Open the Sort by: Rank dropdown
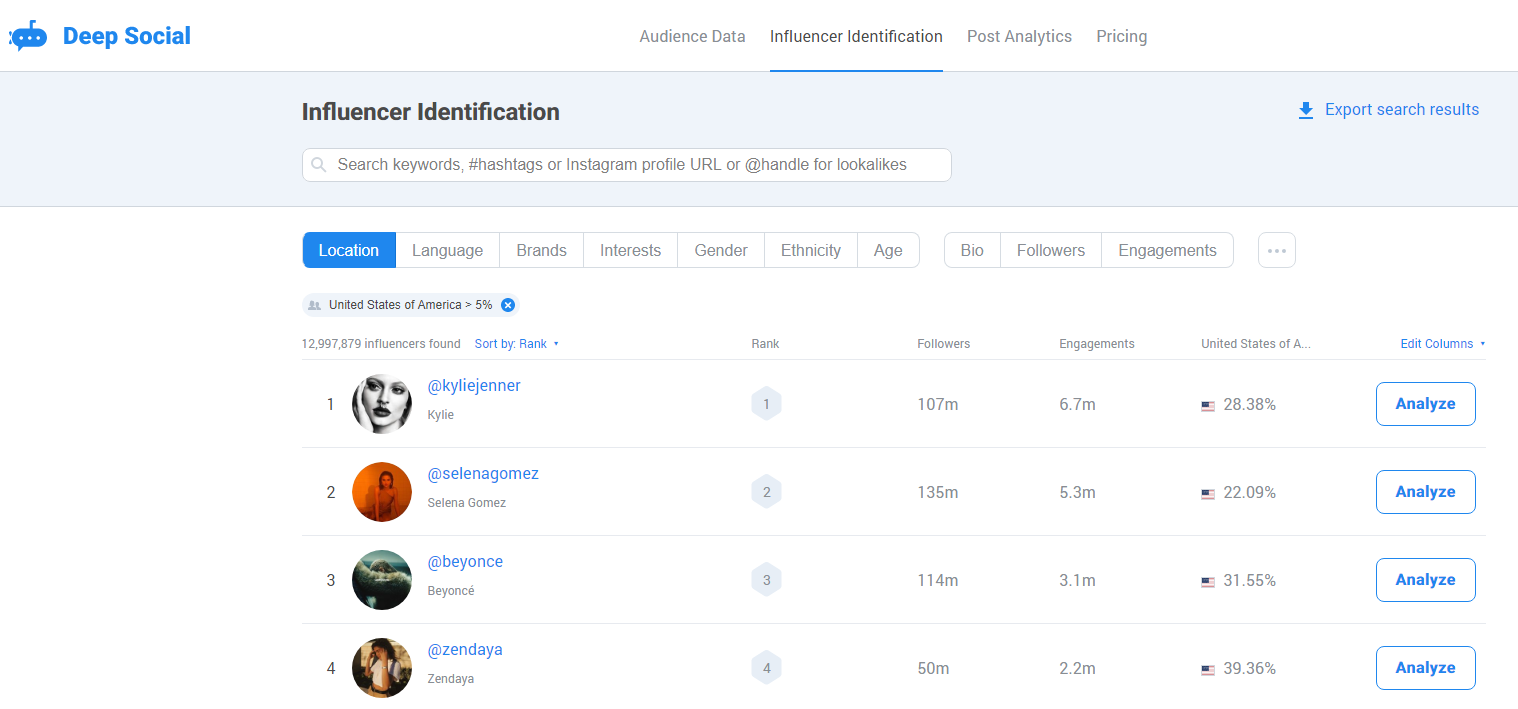This screenshot has width=1518, height=709. pos(516,344)
